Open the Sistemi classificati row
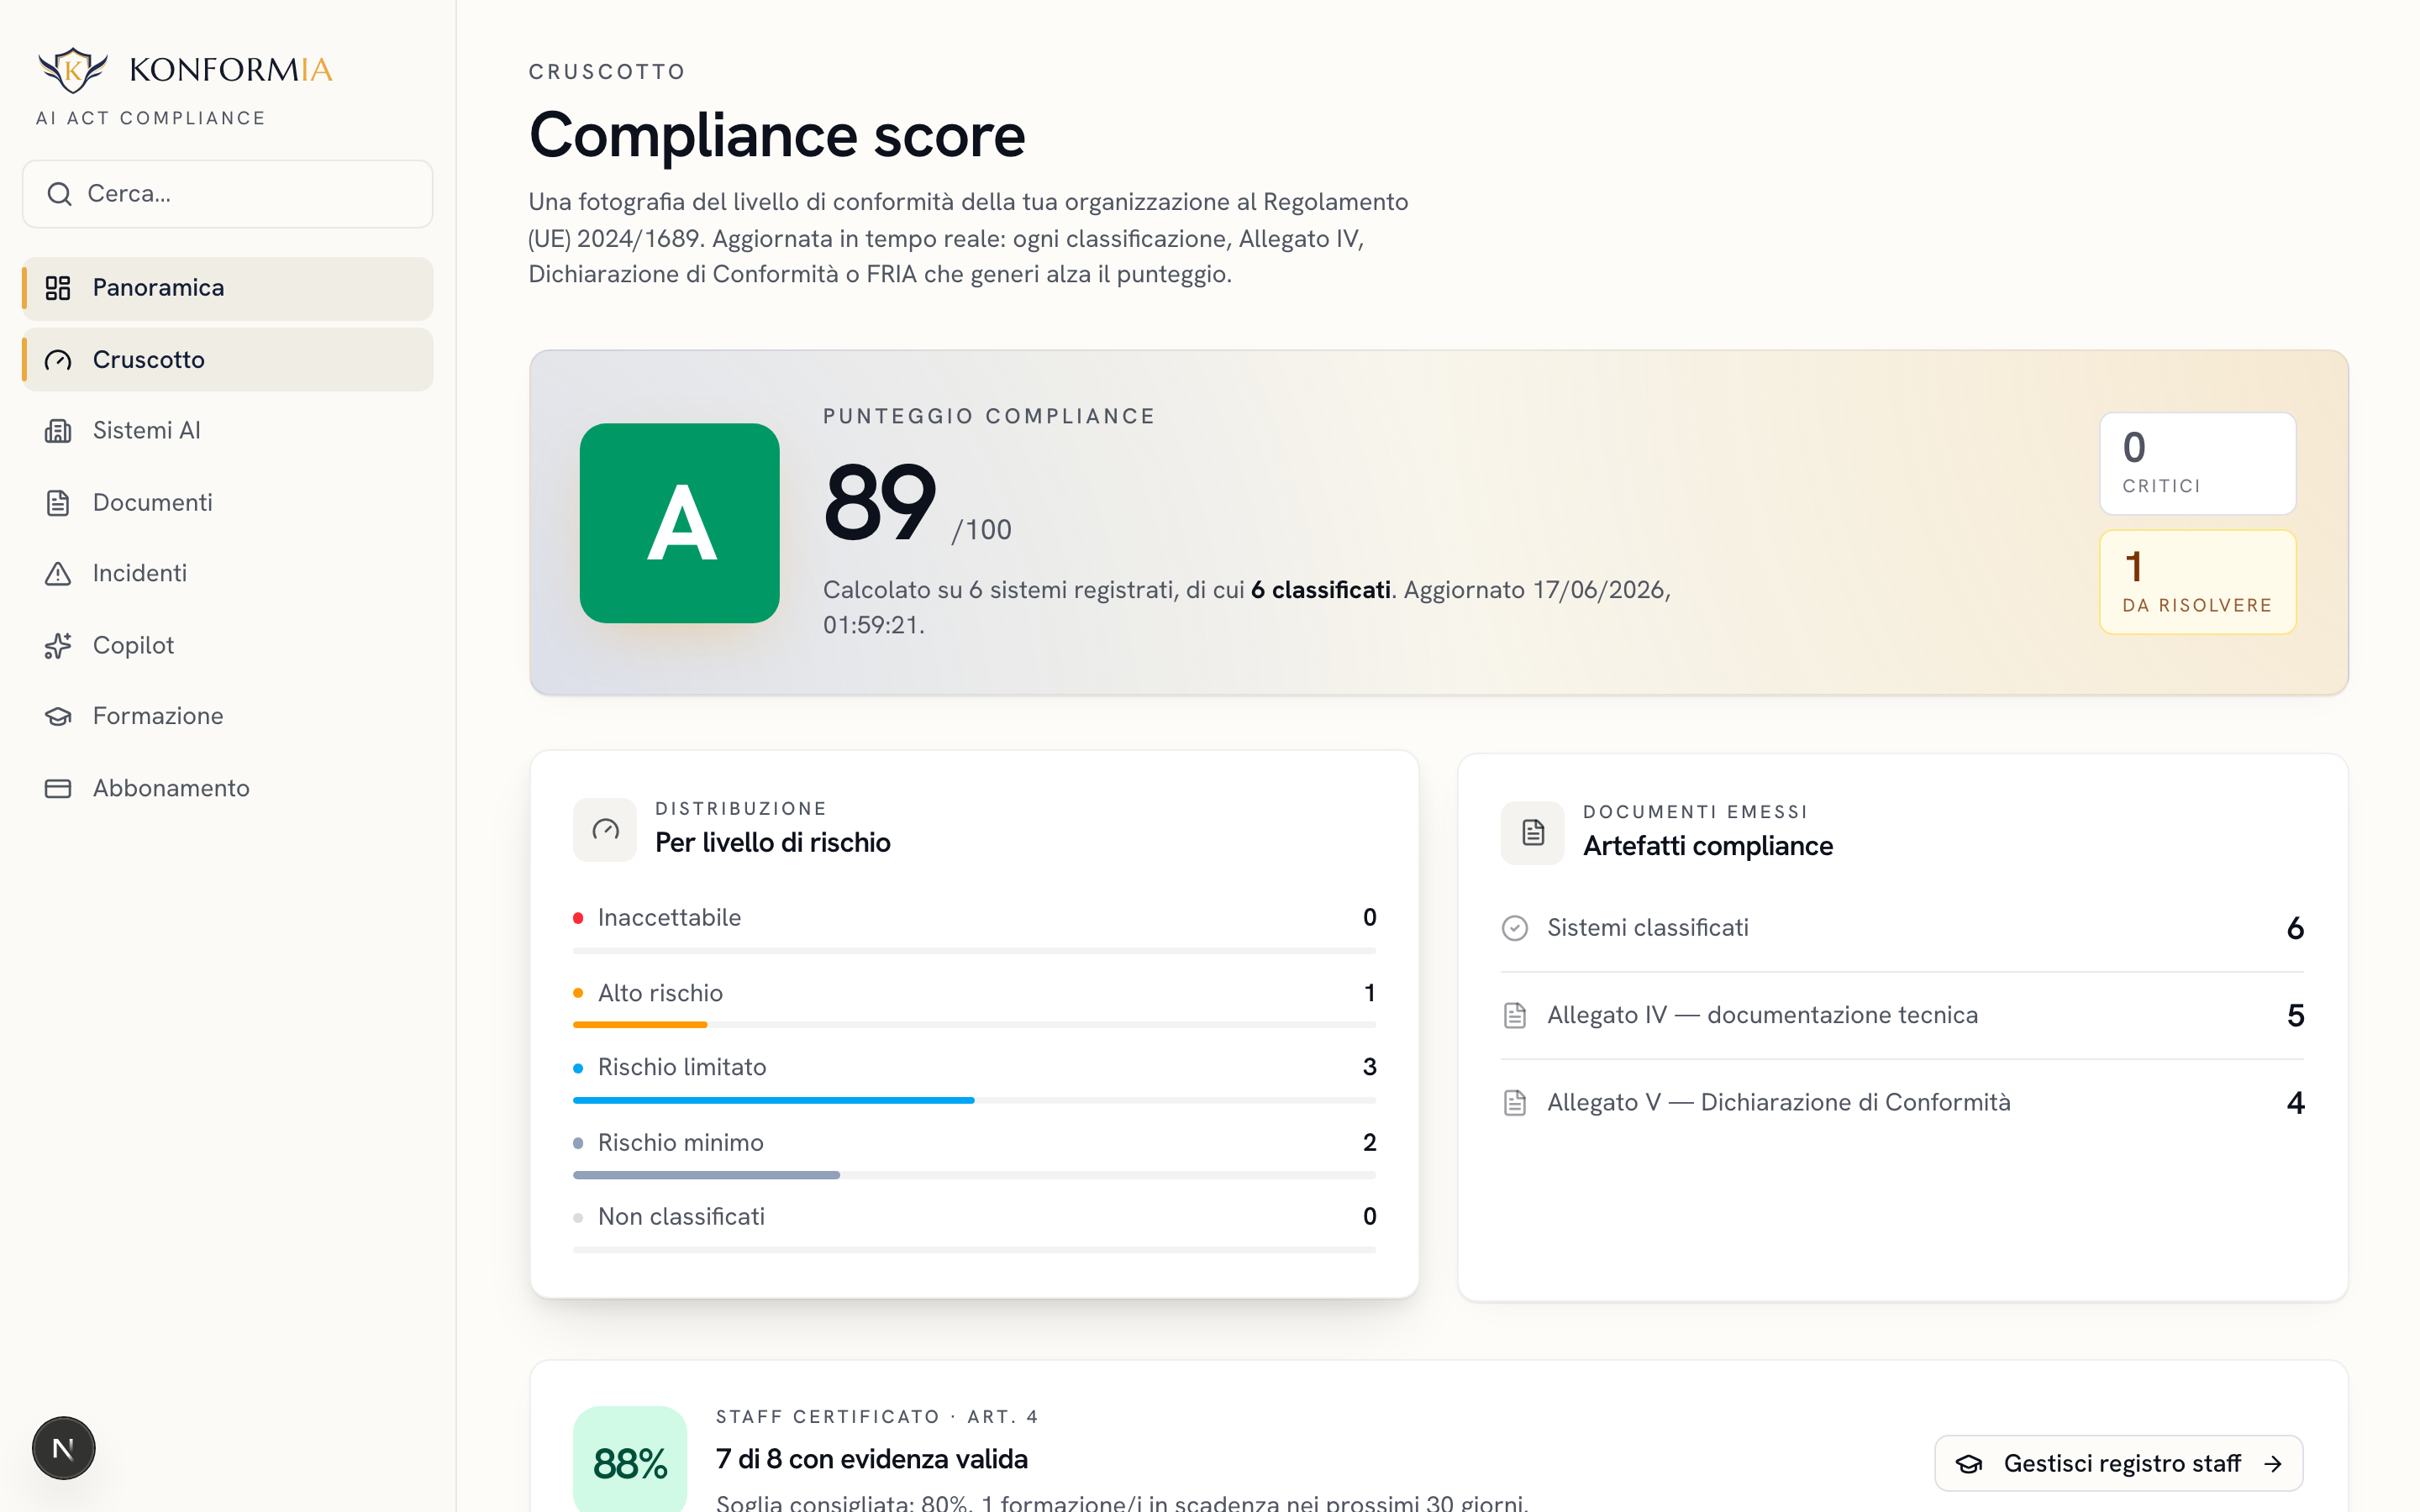Image resolution: width=2420 pixels, height=1512 pixels. [x=1902, y=928]
